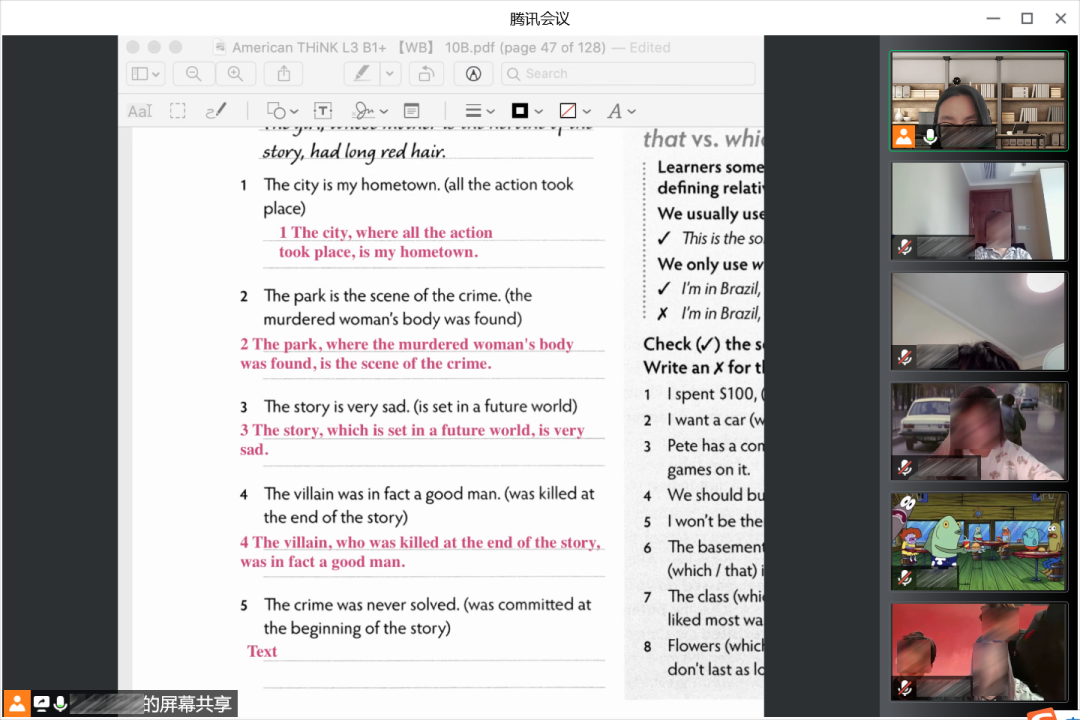Click the 'that vs. whi' section heading
Image resolution: width=1080 pixels, height=720 pixels.
tap(703, 139)
